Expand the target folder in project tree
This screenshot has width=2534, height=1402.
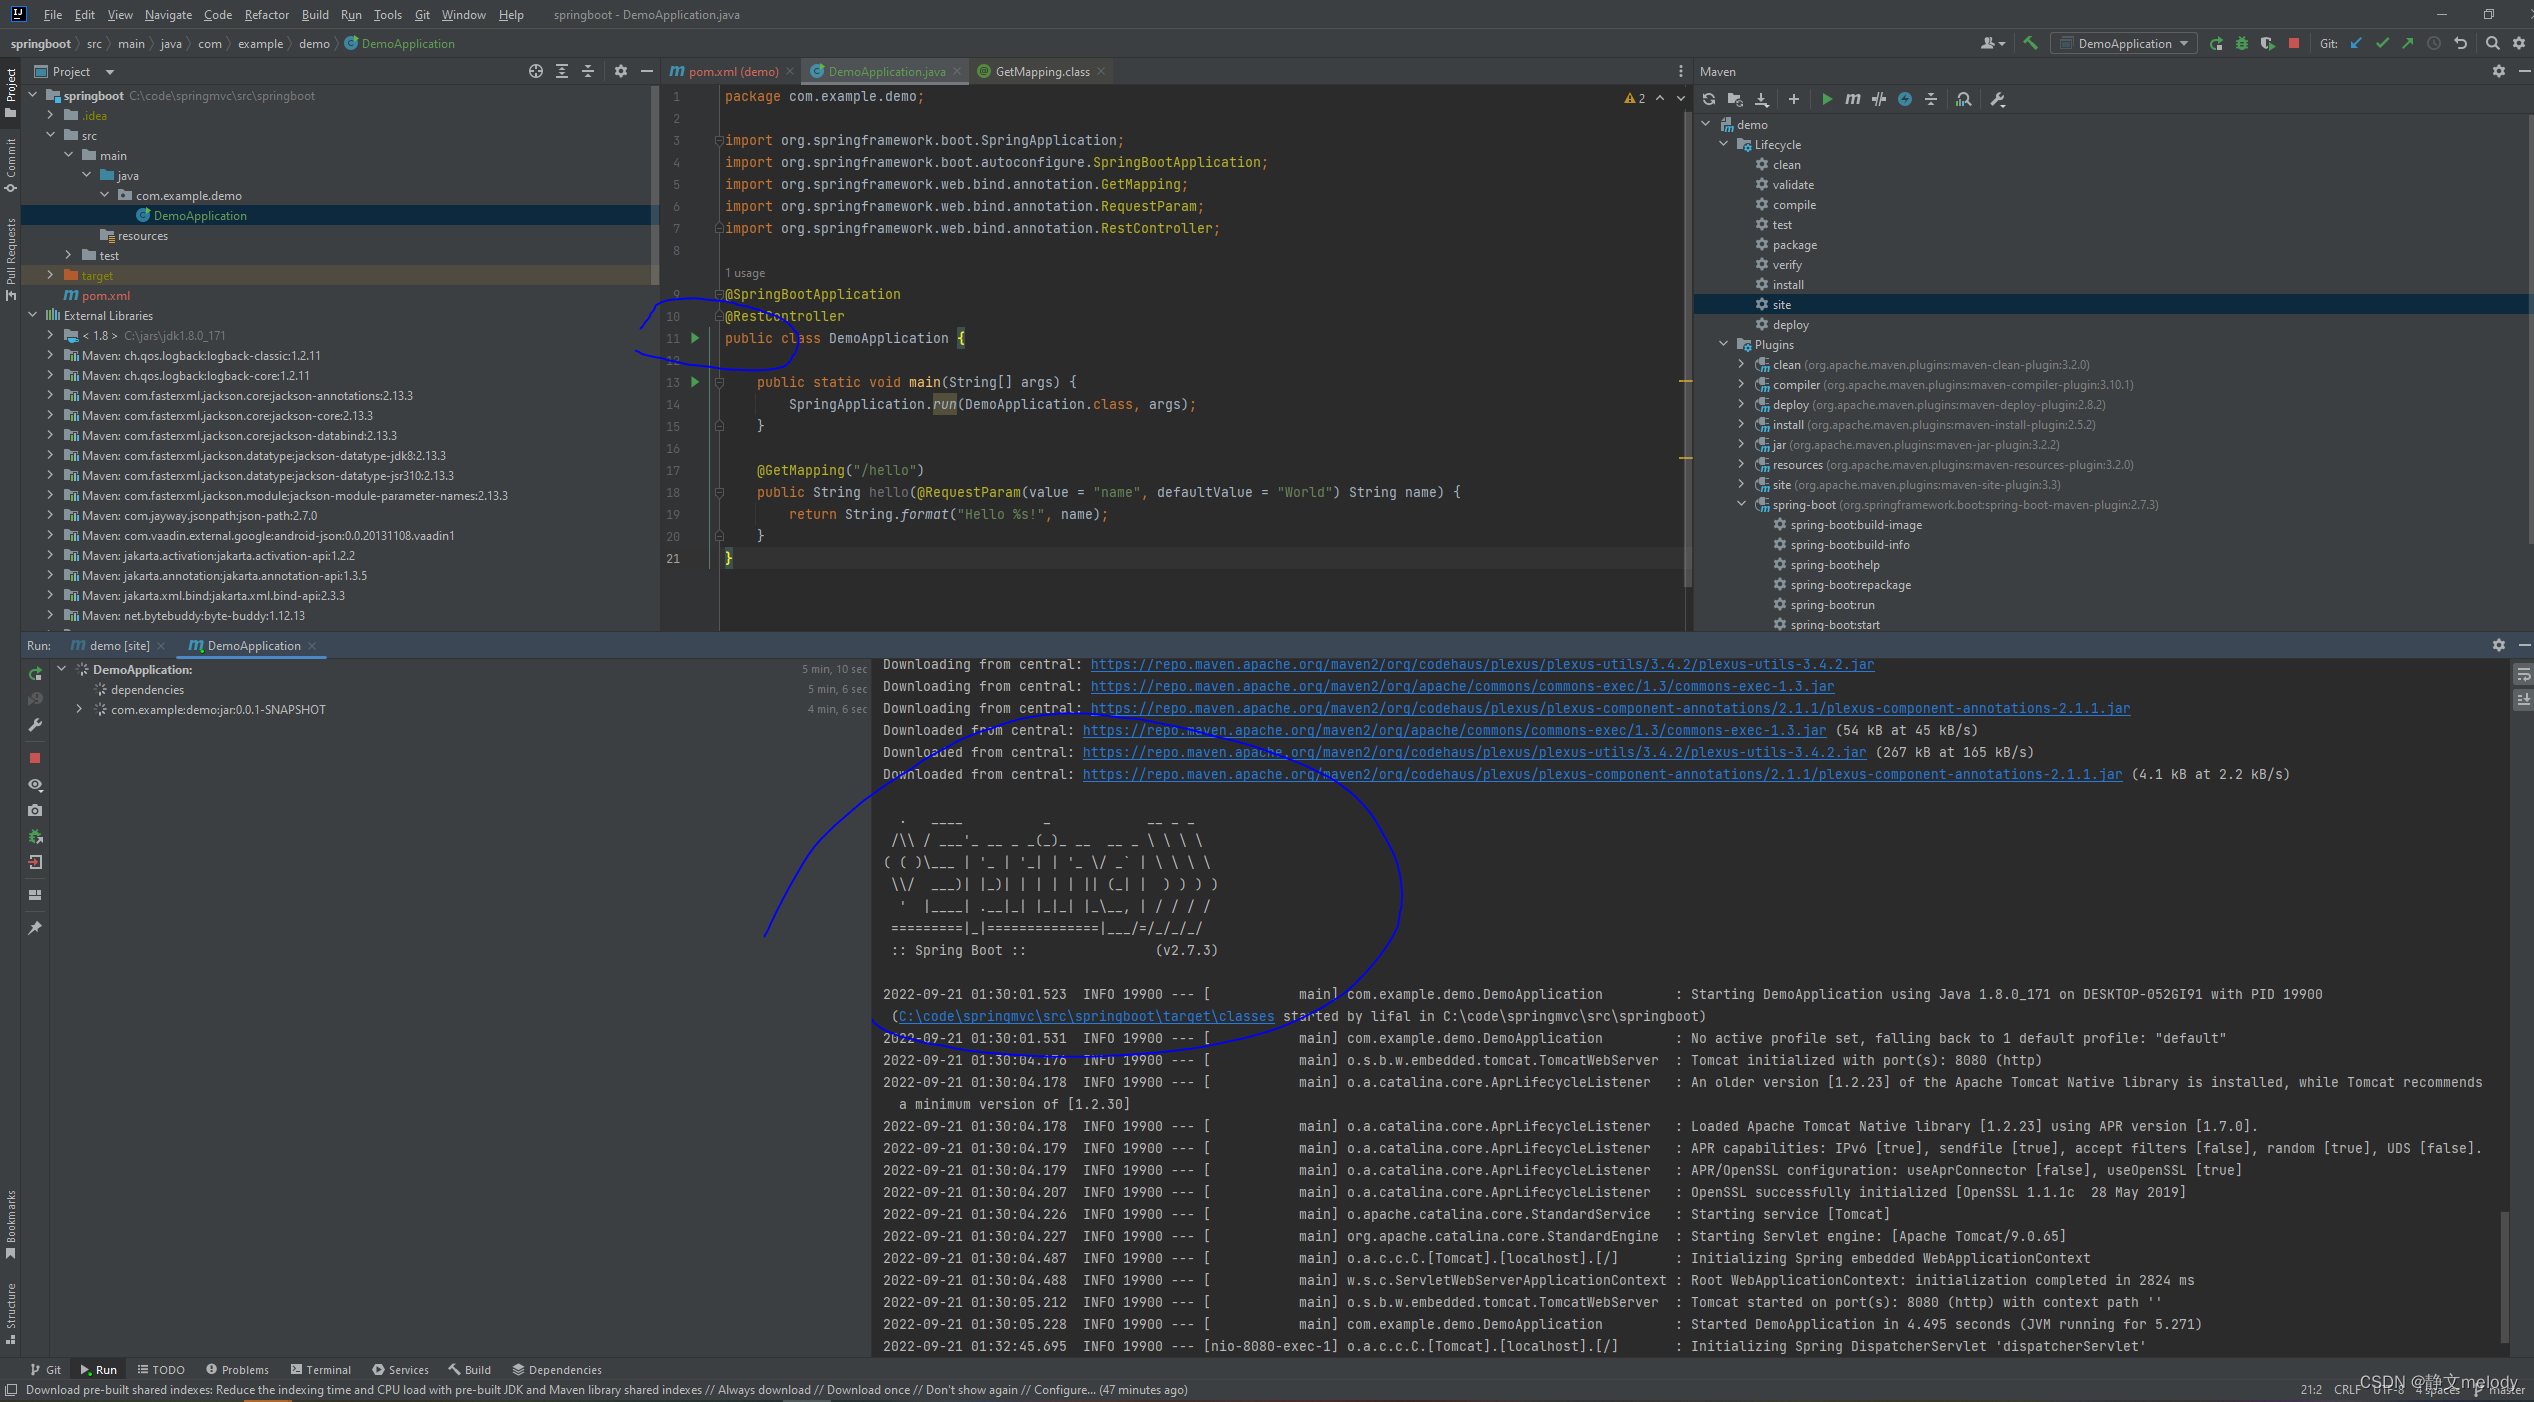[x=50, y=275]
